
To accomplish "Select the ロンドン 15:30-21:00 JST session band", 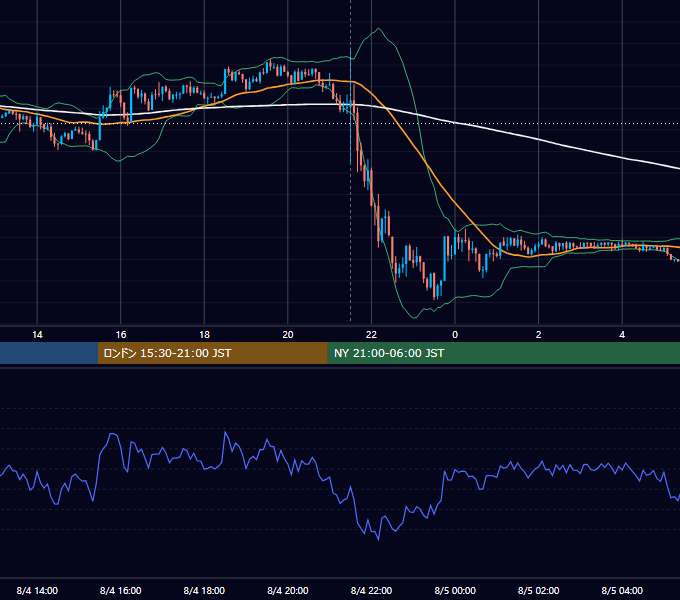I will [x=212, y=353].
